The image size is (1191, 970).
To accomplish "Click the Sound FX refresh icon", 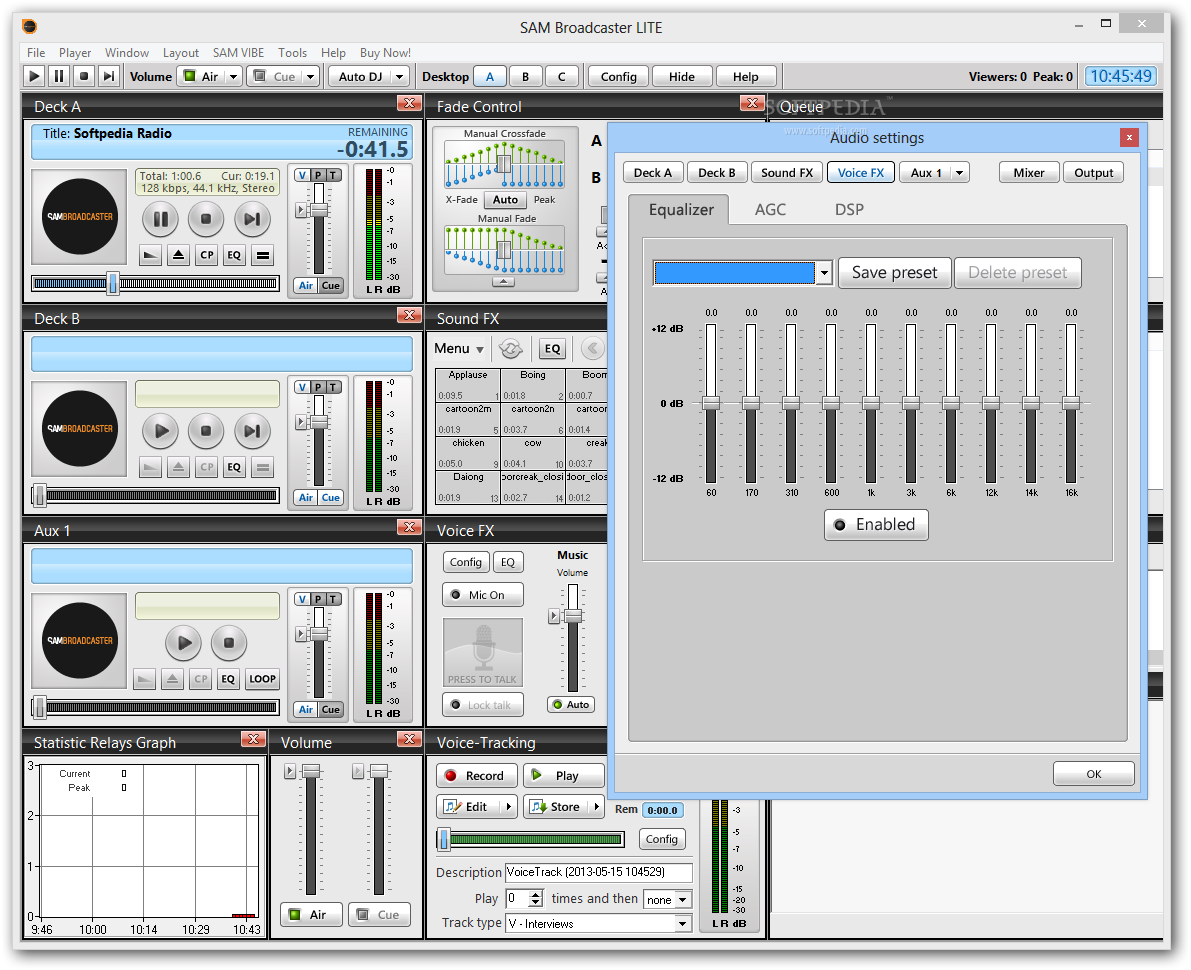I will coord(511,349).
